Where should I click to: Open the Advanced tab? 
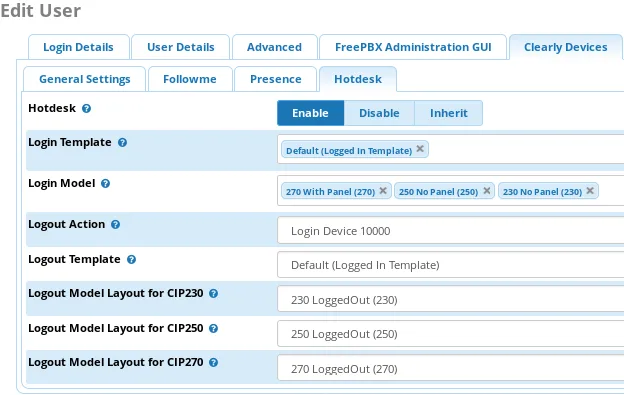click(x=275, y=47)
